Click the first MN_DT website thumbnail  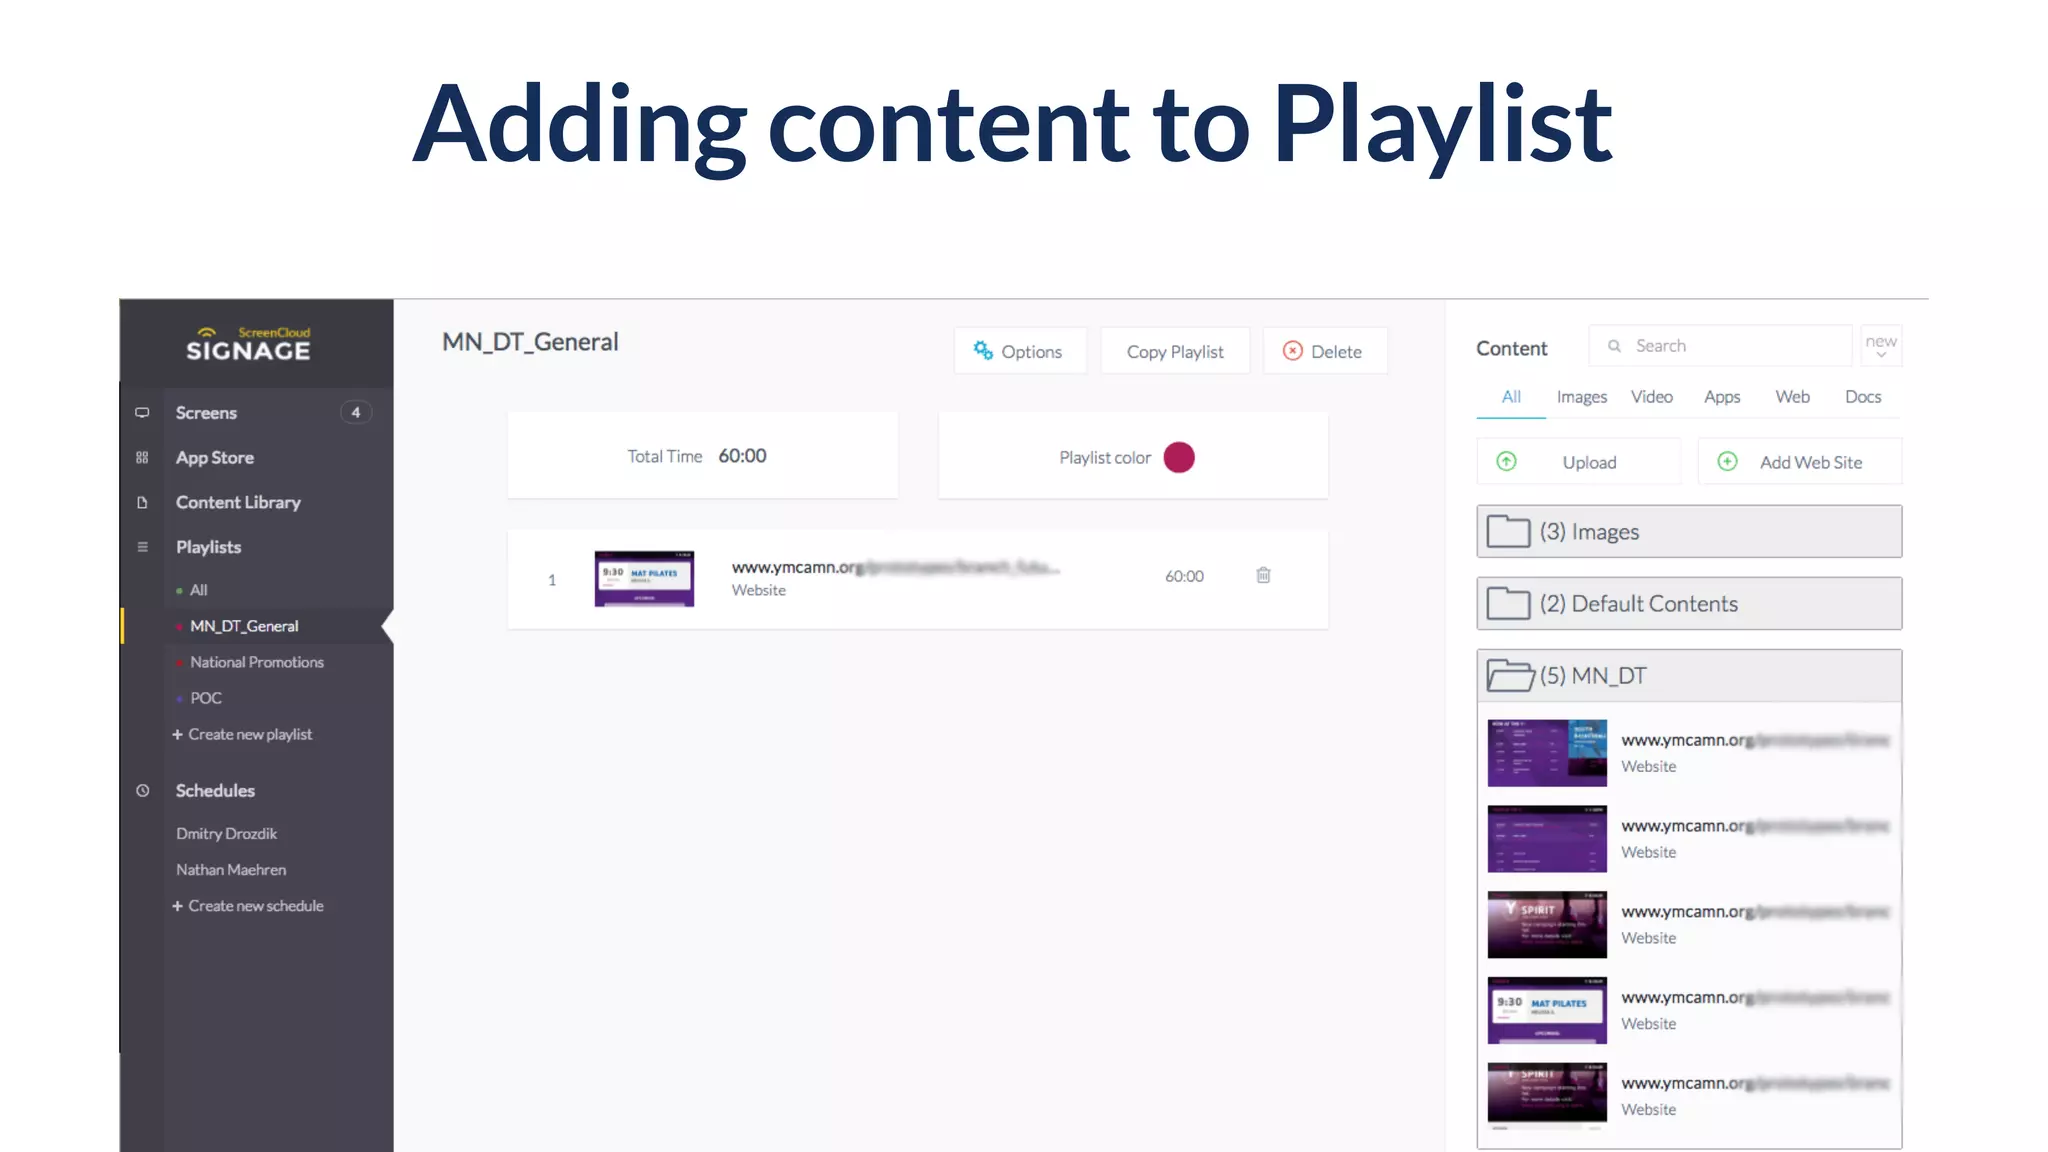[1547, 753]
